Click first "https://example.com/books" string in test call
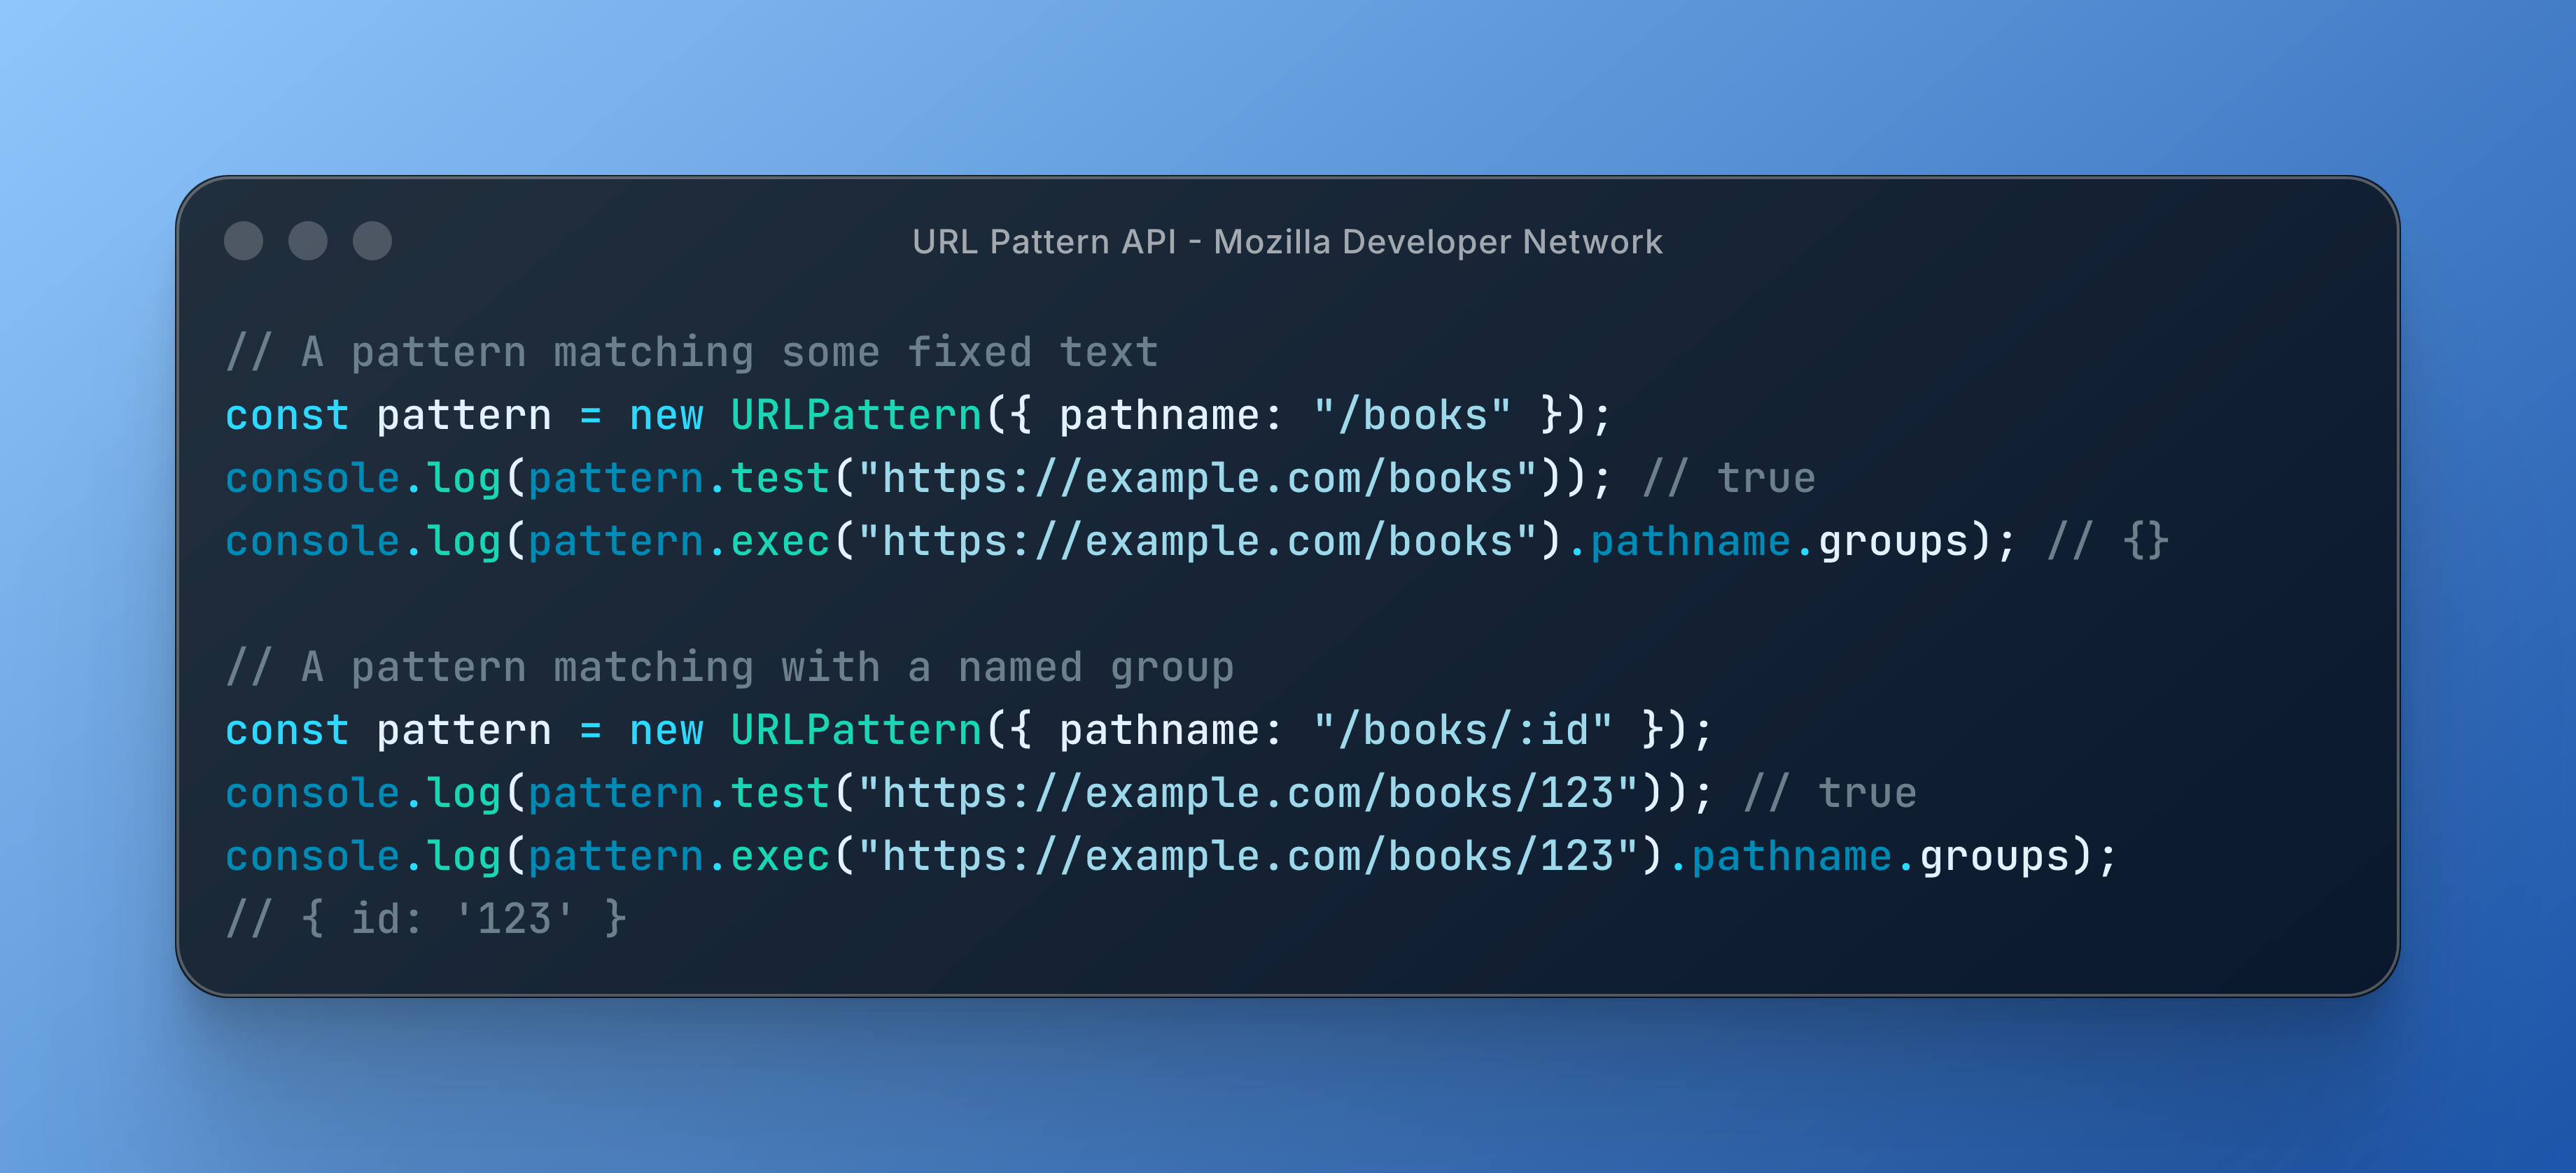This screenshot has height=1173, width=2576. [x=1197, y=478]
